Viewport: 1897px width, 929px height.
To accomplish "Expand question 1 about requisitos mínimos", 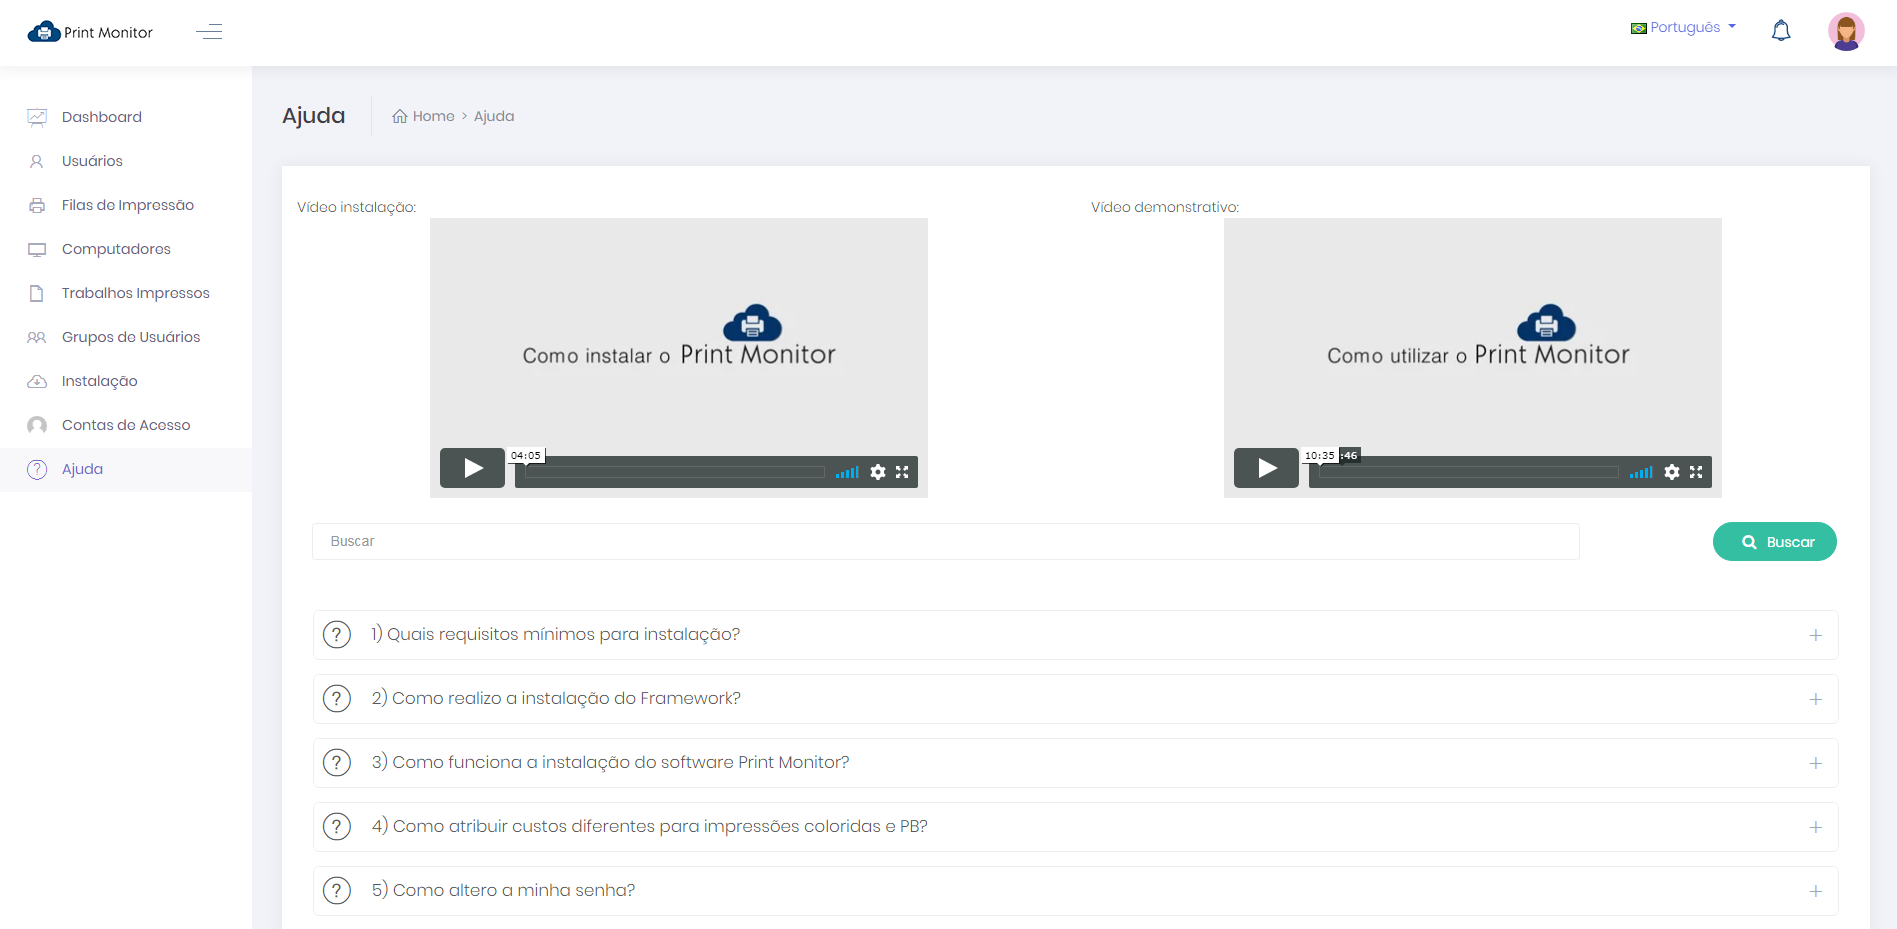I will point(1076,635).
